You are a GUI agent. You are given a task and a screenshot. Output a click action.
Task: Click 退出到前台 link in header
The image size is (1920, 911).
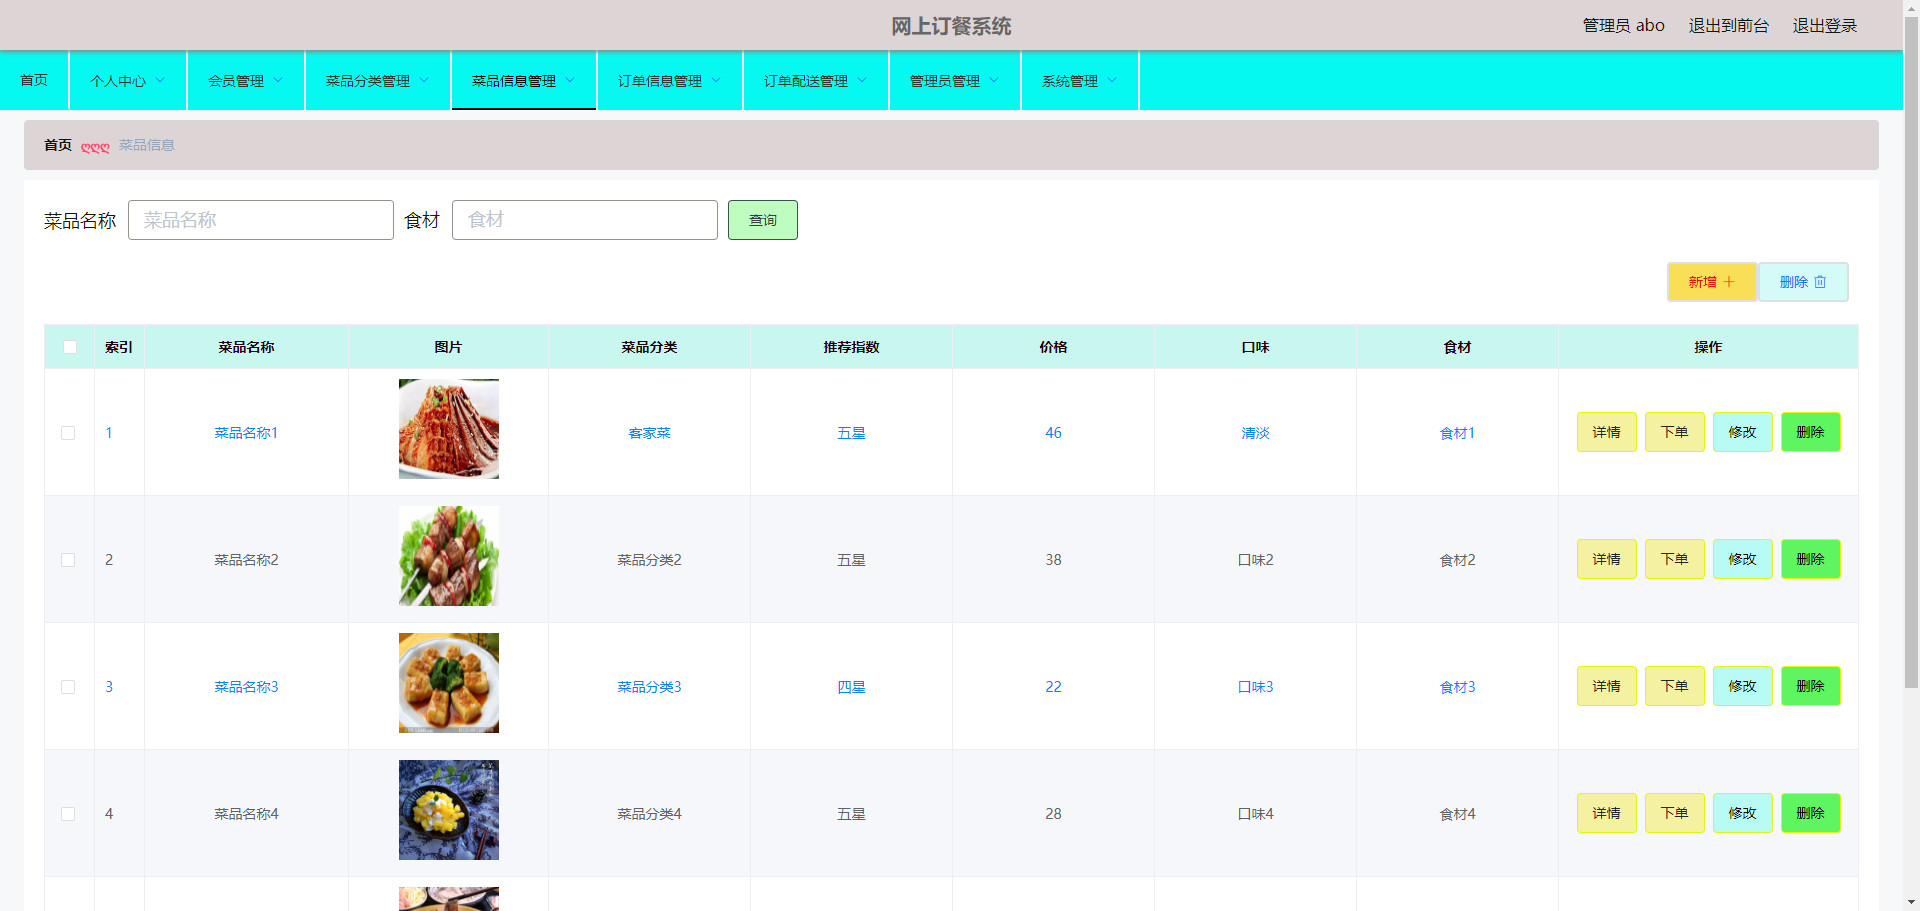click(1729, 26)
